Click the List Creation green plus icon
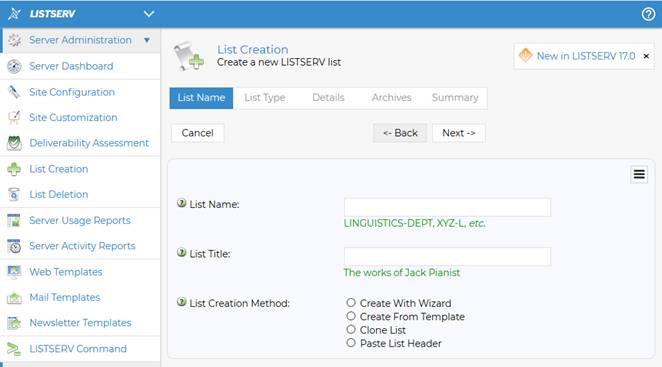662x367 pixels. click(14, 169)
